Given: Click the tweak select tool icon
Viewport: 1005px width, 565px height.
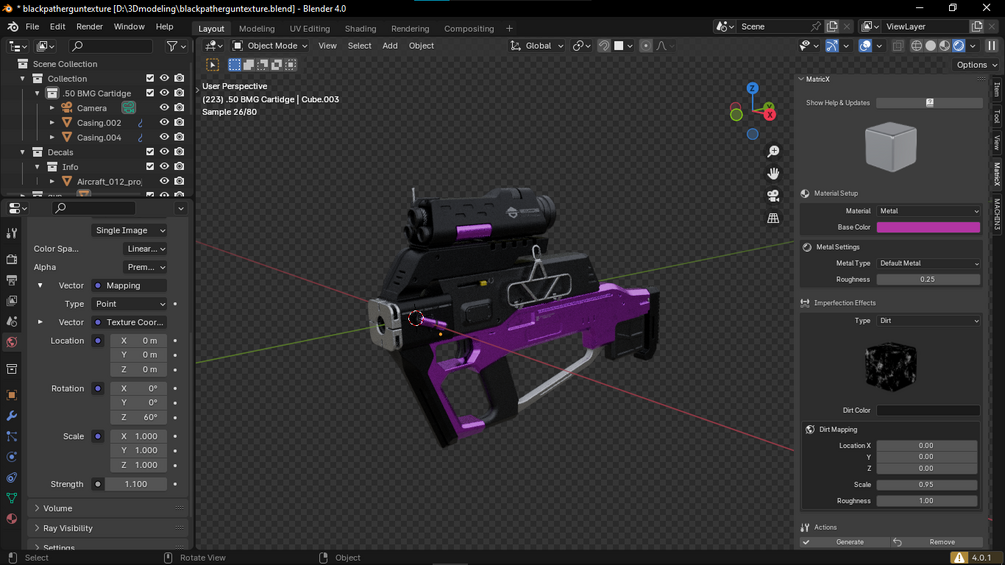Looking at the screenshot, I should [212, 65].
